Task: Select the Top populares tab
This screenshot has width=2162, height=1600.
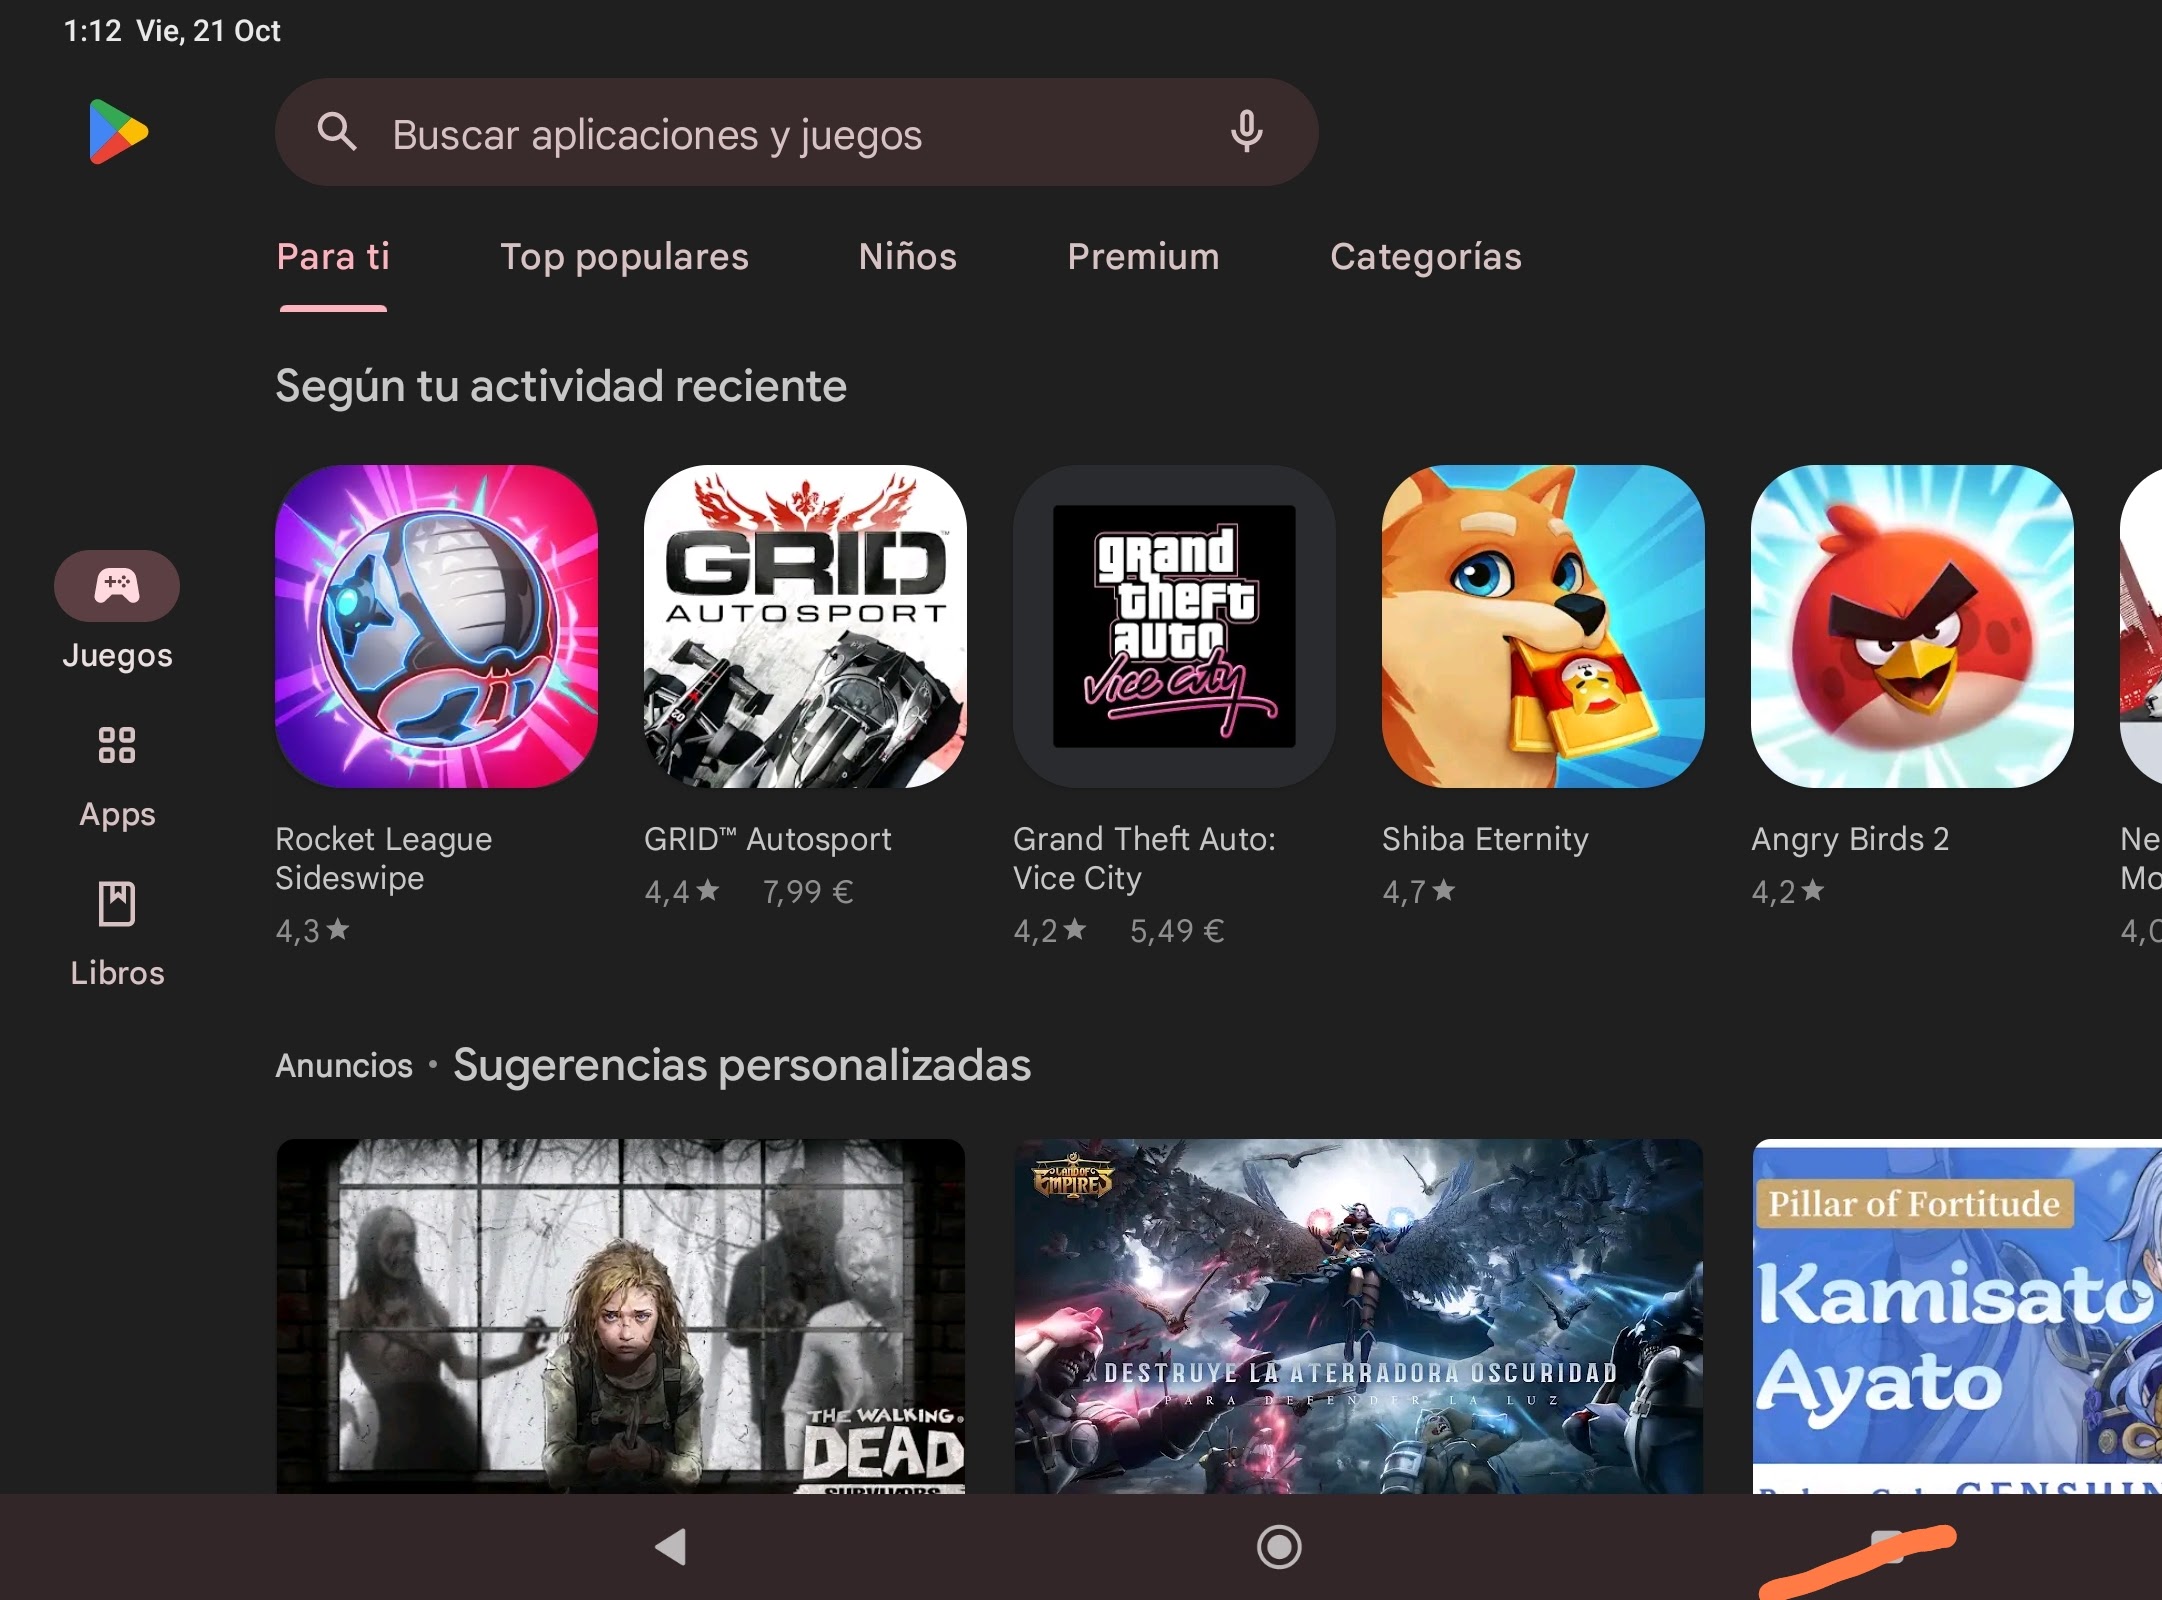Action: pyautogui.click(x=625, y=257)
